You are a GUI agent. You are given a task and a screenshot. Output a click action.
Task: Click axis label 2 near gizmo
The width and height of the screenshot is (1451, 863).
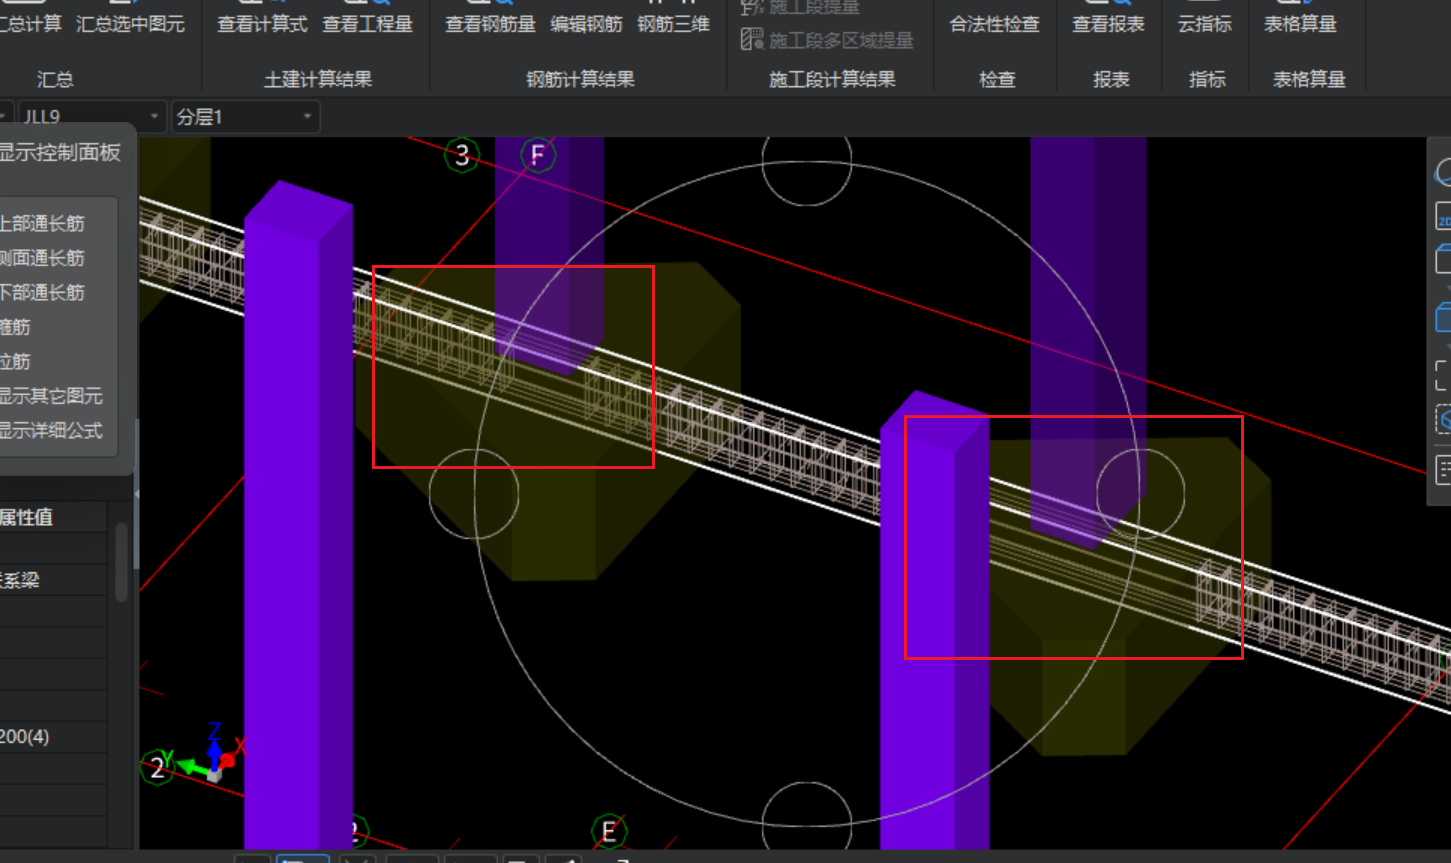coord(157,768)
